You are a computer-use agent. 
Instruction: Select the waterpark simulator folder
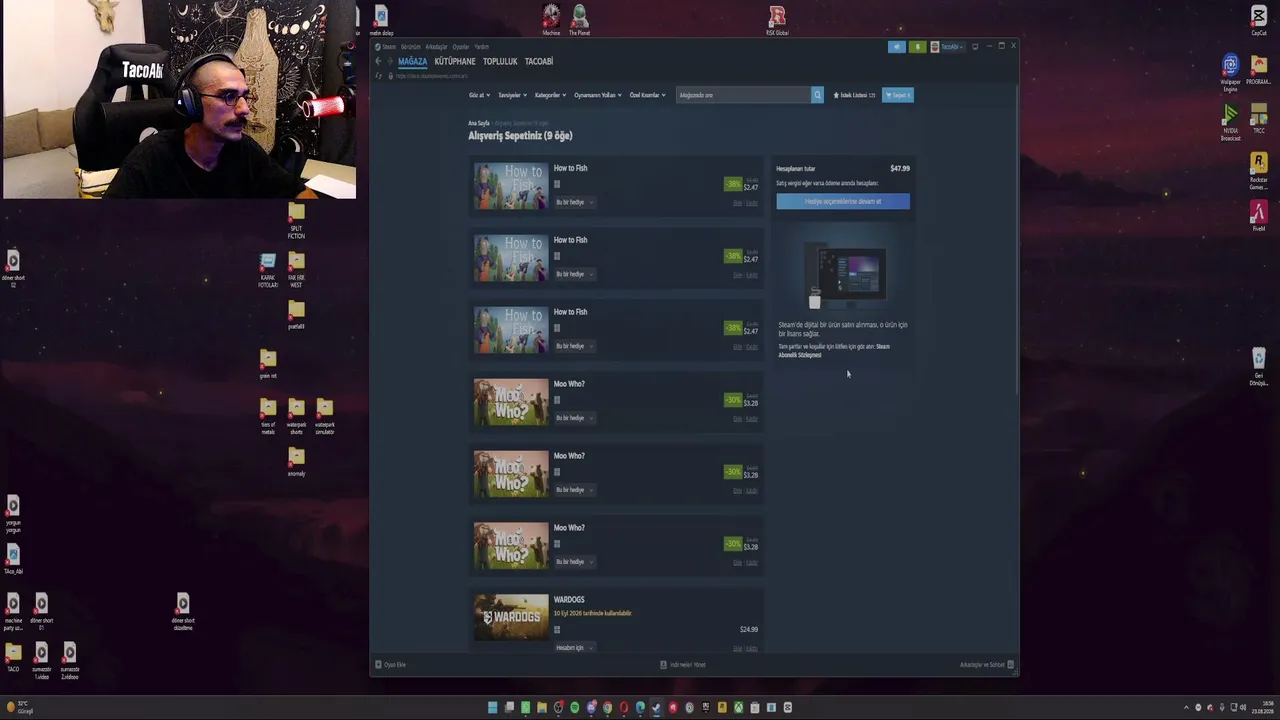tap(325, 417)
